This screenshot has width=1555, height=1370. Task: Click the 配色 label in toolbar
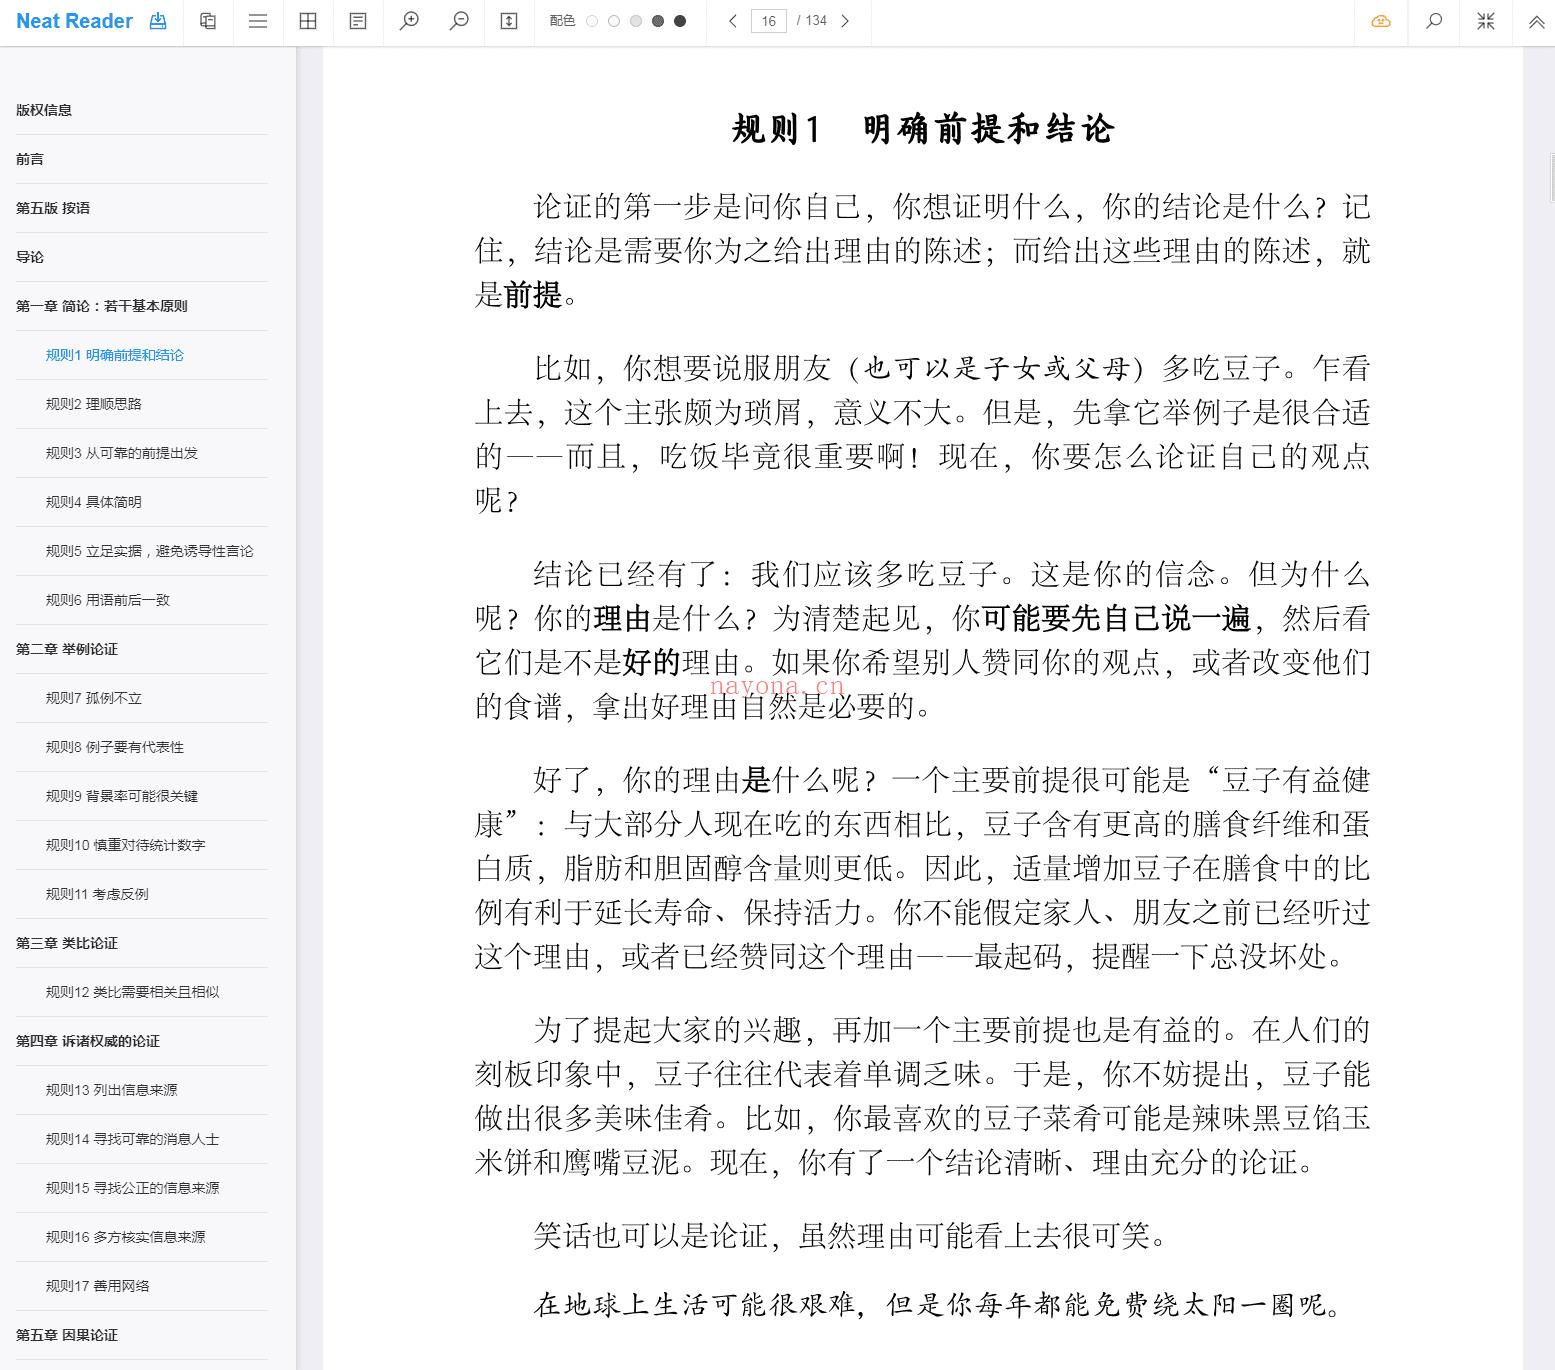click(x=562, y=21)
